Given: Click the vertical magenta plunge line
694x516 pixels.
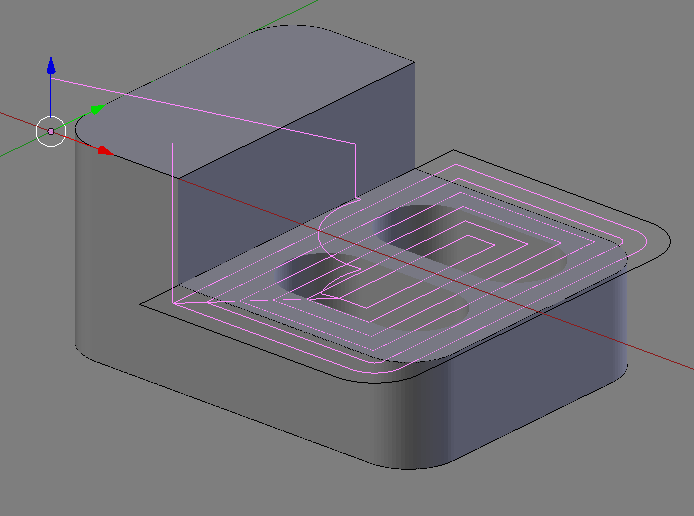Looking at the screenshot, I should [173, 220].
